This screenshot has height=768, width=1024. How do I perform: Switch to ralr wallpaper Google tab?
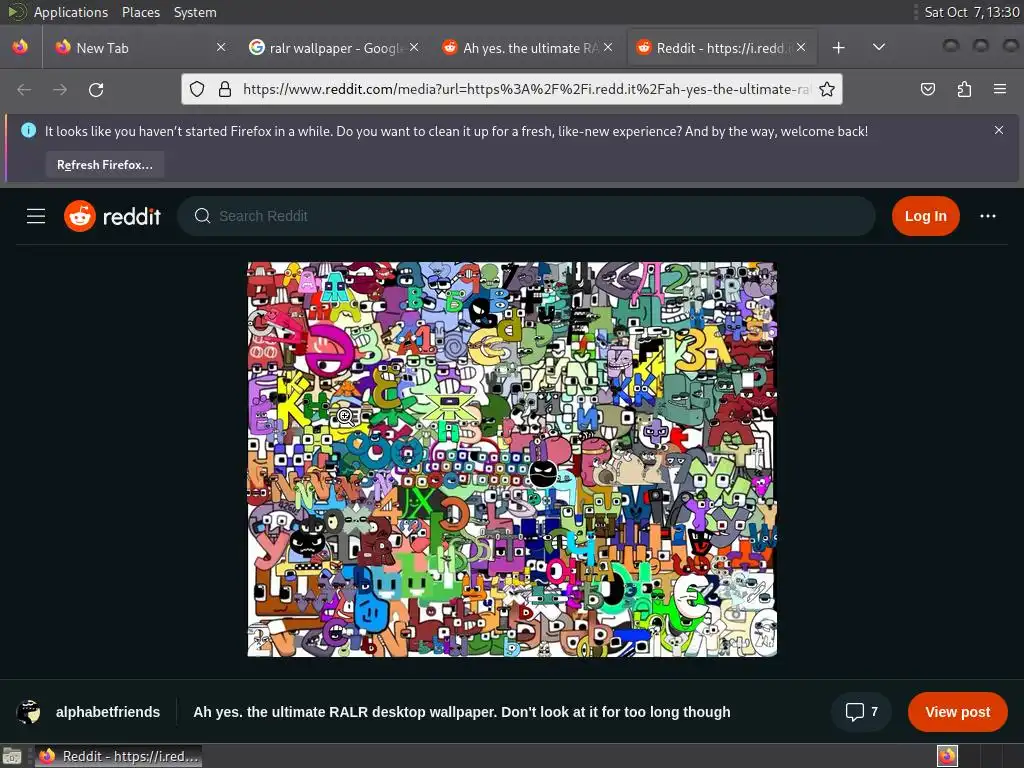click(x=334, y=48)
